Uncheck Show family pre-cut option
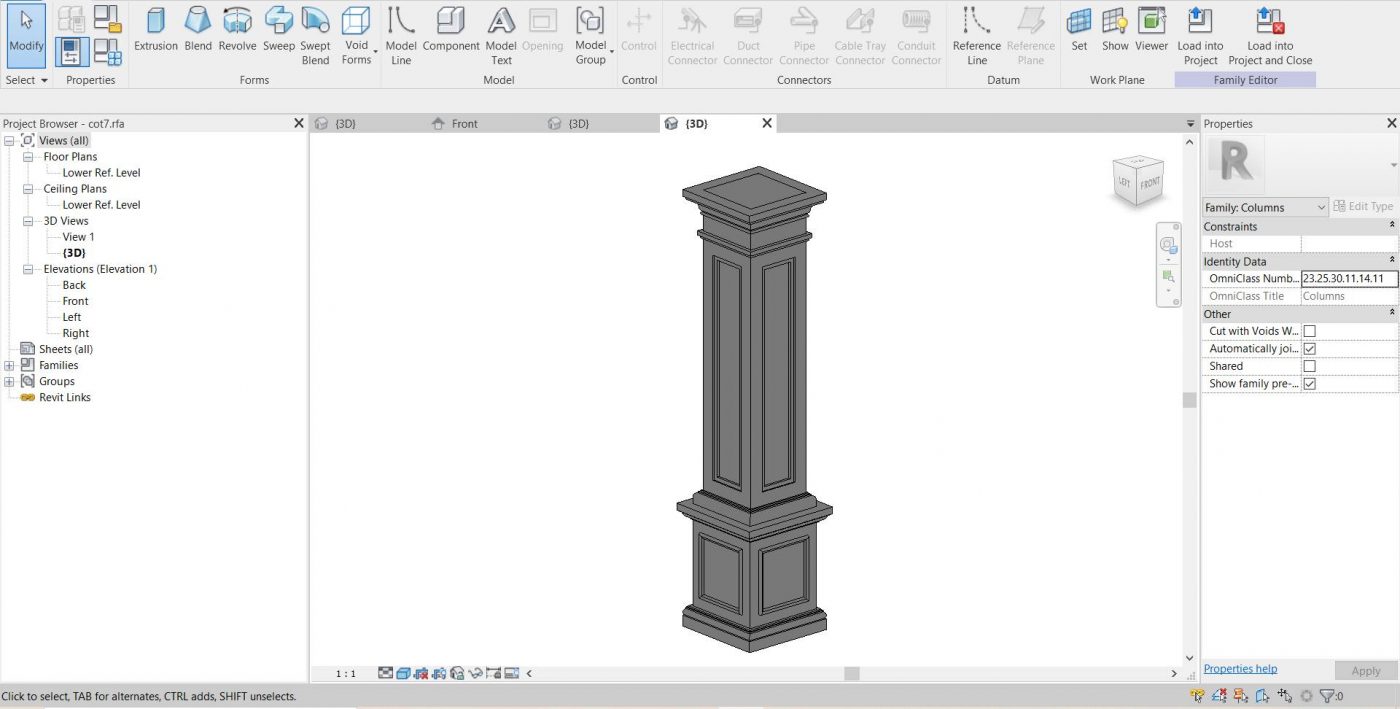The image size is (1400, 709). 1309,384
